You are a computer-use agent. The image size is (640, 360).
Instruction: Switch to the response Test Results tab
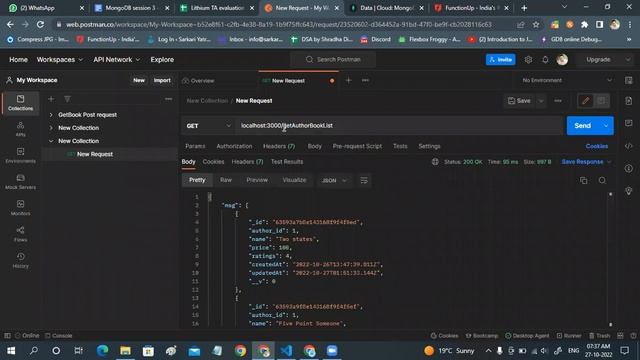coord(287,162)
